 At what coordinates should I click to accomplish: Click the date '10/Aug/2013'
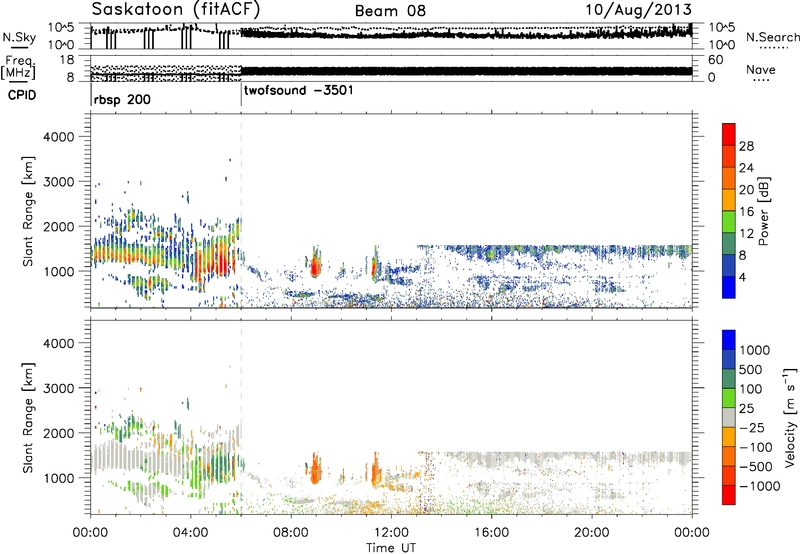[638, 10]
